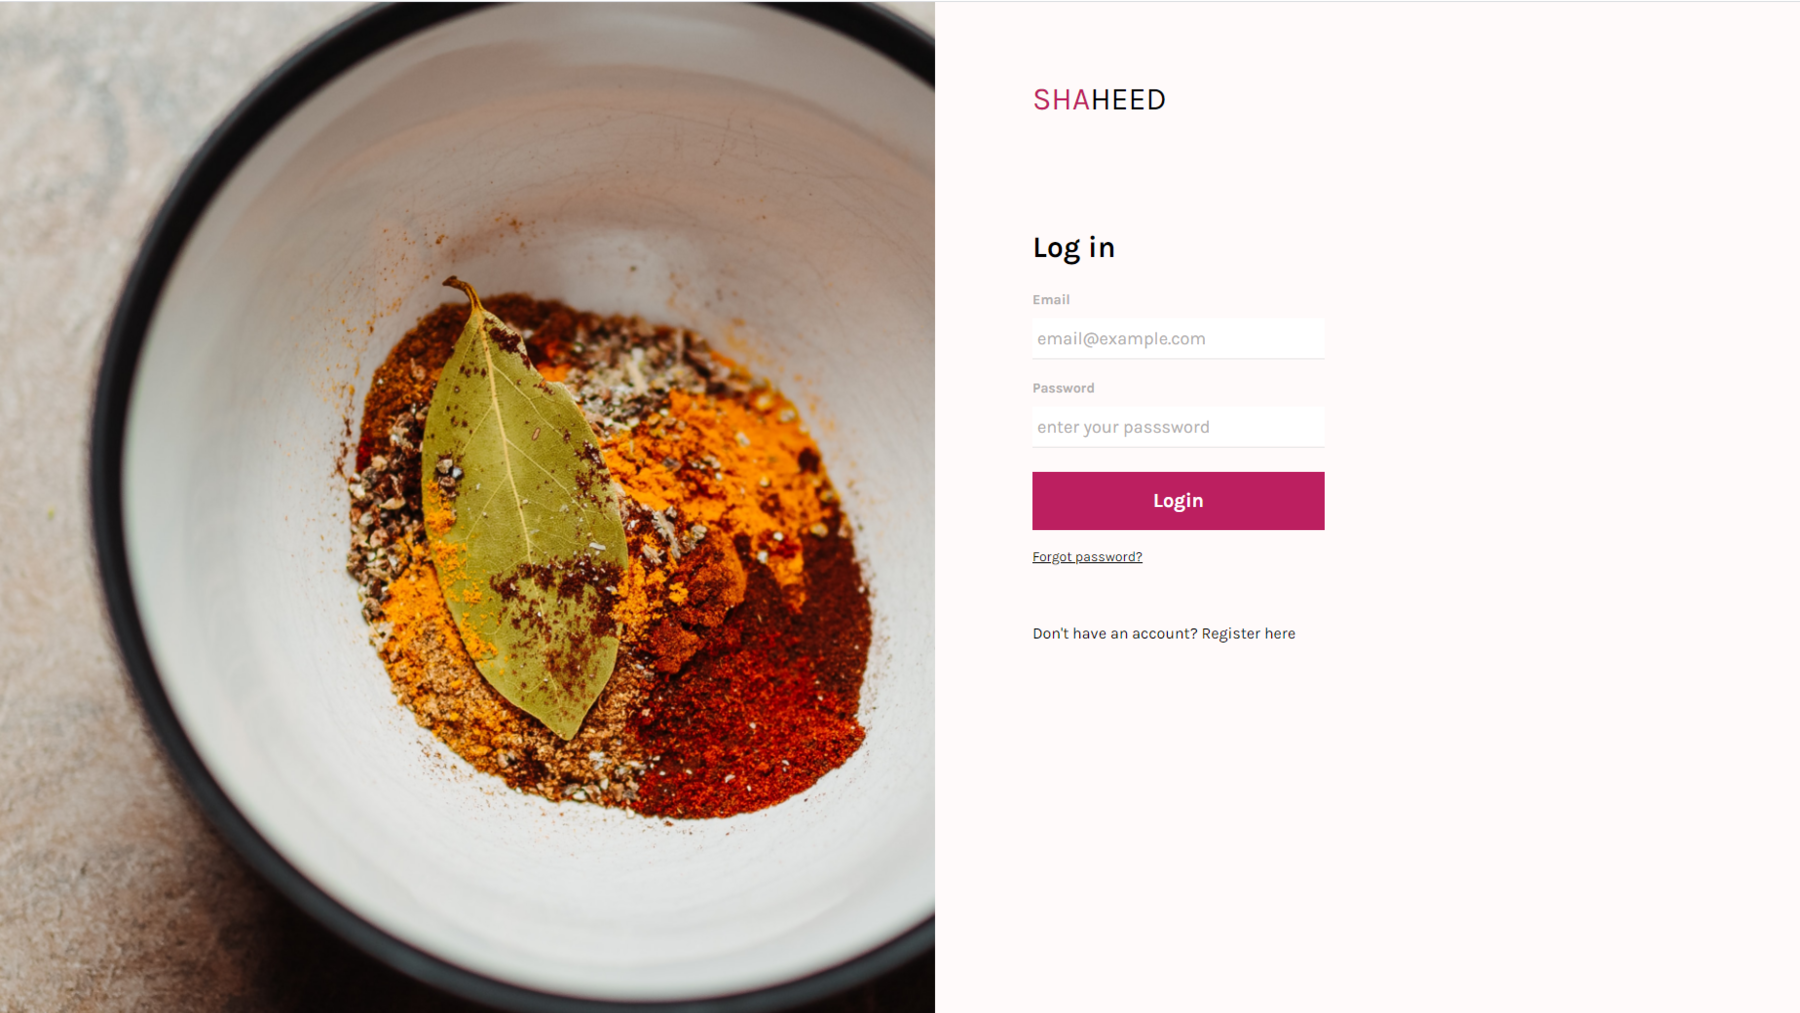Click the SHAHEED logo
The height and width of the screenshot is (1013, 1800).
[x=1098, y=100]
